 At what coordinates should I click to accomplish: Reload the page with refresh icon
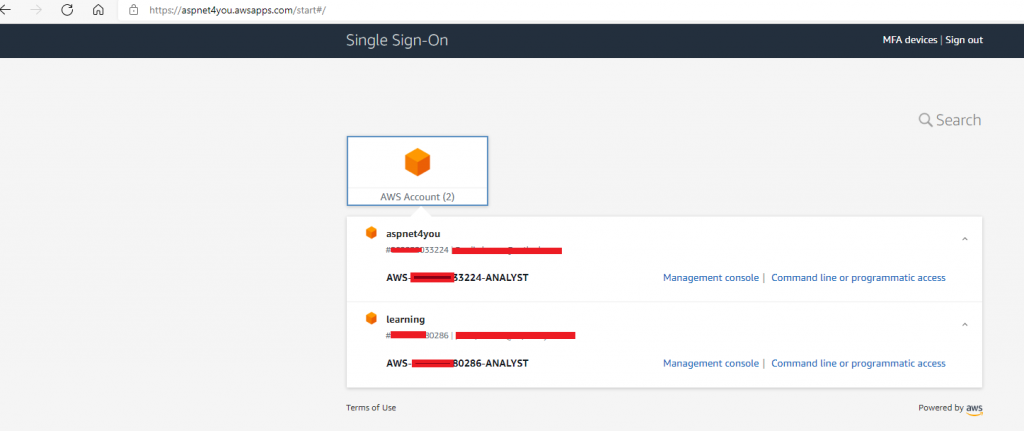[67, 10]
